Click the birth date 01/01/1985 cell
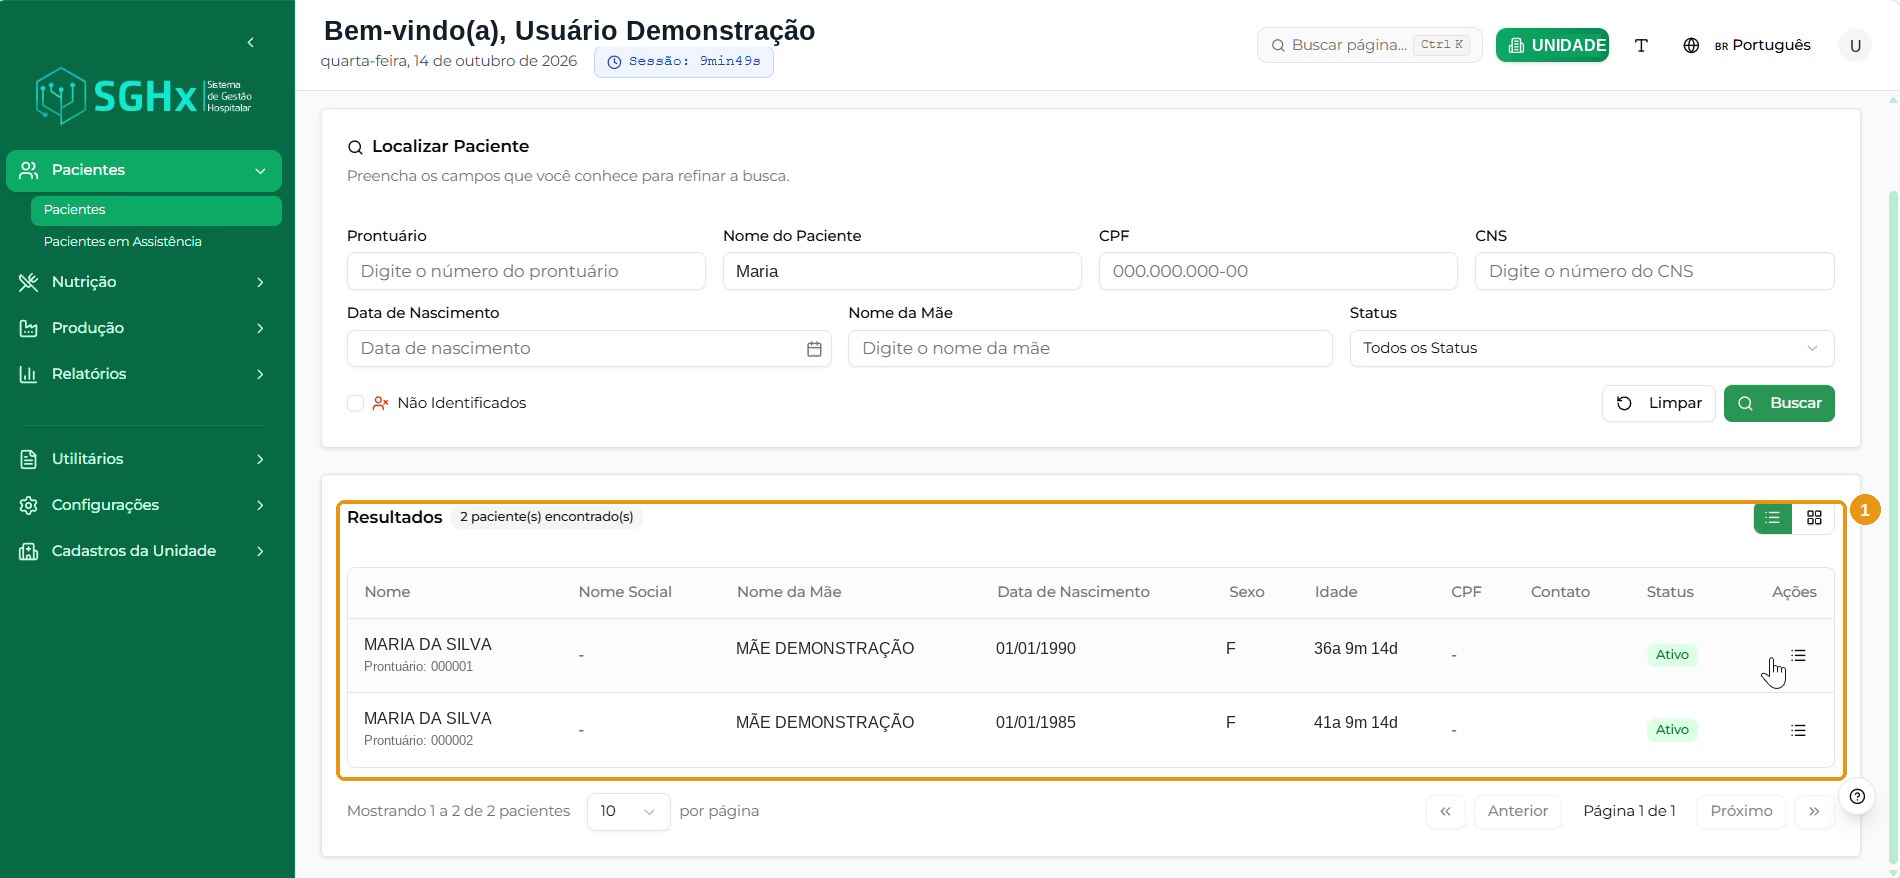This screenshot has height=878, width=1900. (x=1035, y=723)
